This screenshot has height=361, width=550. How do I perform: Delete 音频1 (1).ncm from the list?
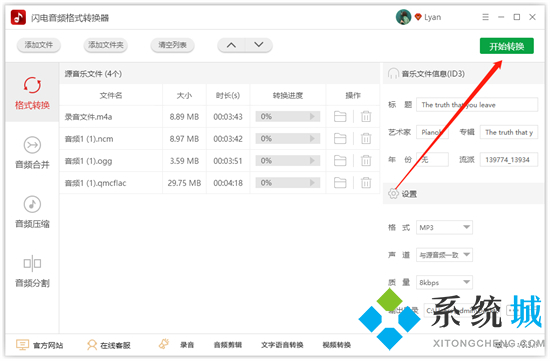(x=366, y=139)
